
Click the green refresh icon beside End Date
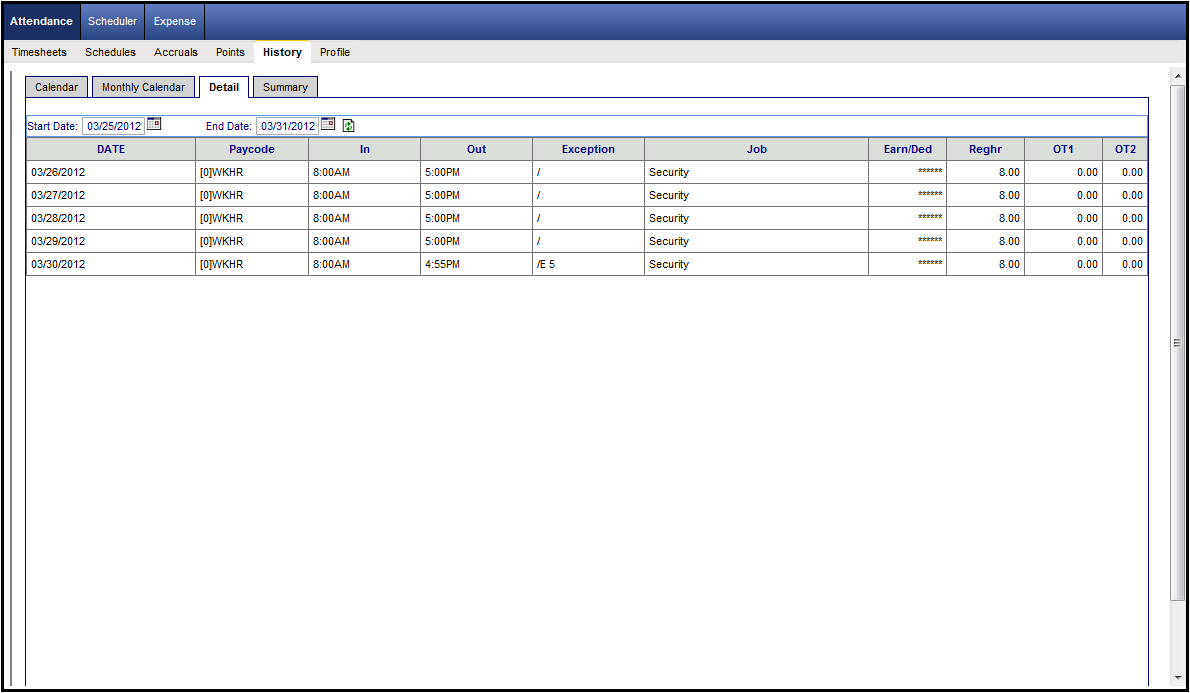click(347, 125)
